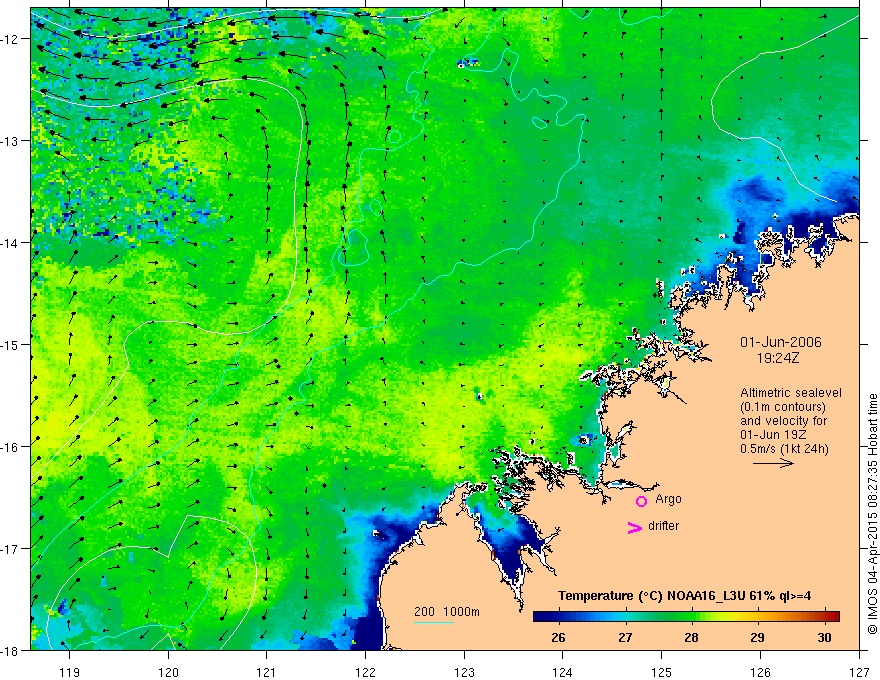Screen dimensions: 880x680
Task: Click the color bar value 28
Action: [691, 637]
